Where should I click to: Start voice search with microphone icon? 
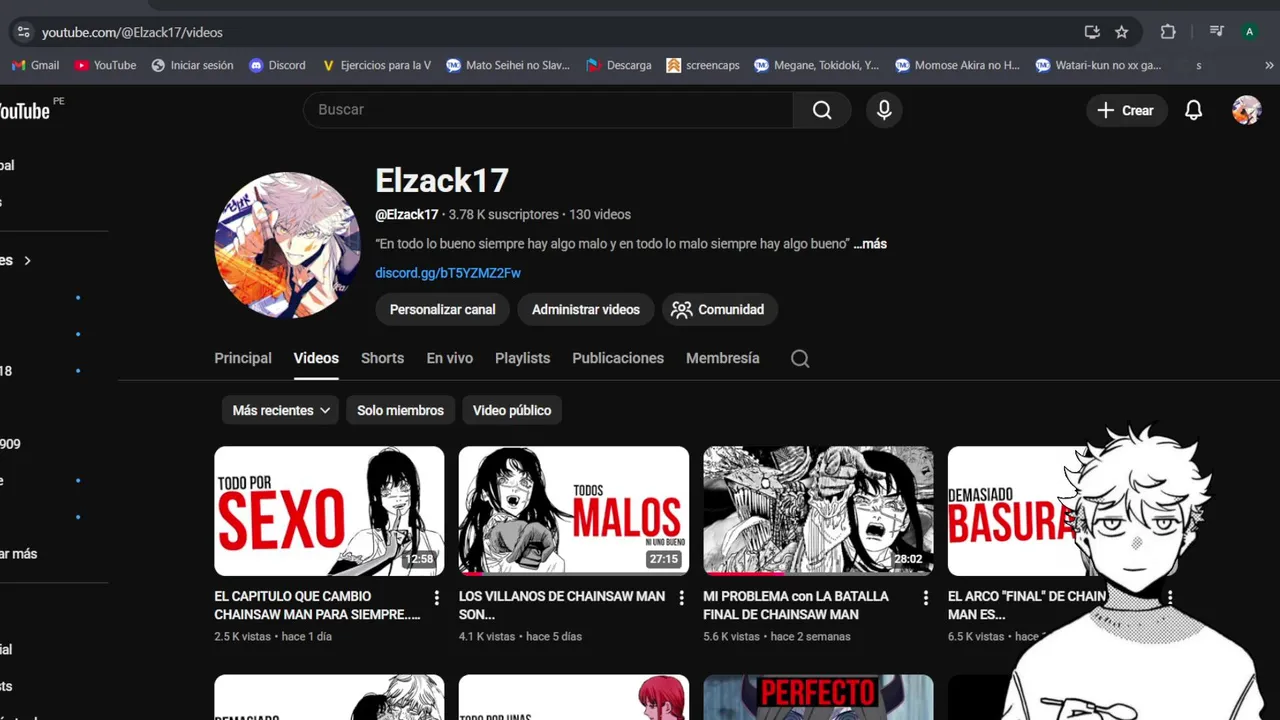point(884,110)
